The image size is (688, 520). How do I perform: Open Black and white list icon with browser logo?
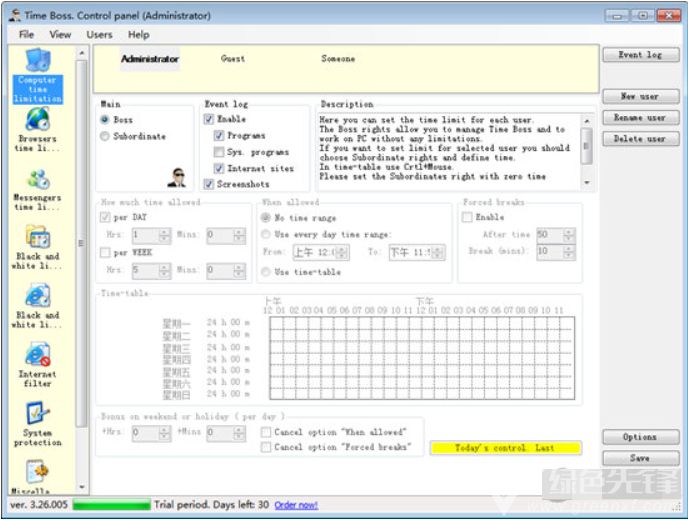coord(38,295)
